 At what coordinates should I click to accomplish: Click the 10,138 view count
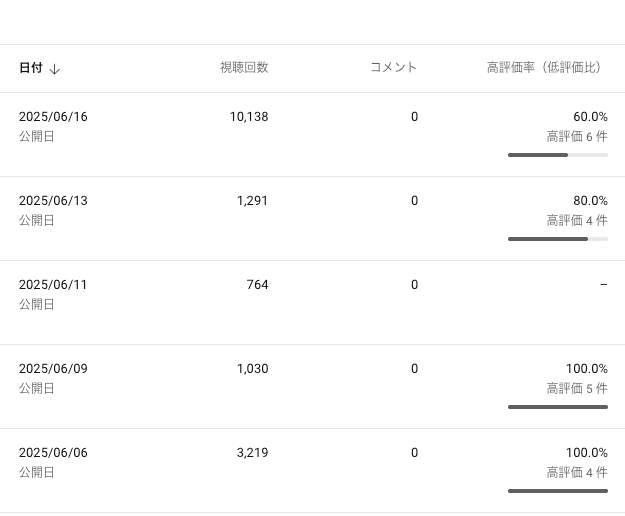(x=249, y=117)
